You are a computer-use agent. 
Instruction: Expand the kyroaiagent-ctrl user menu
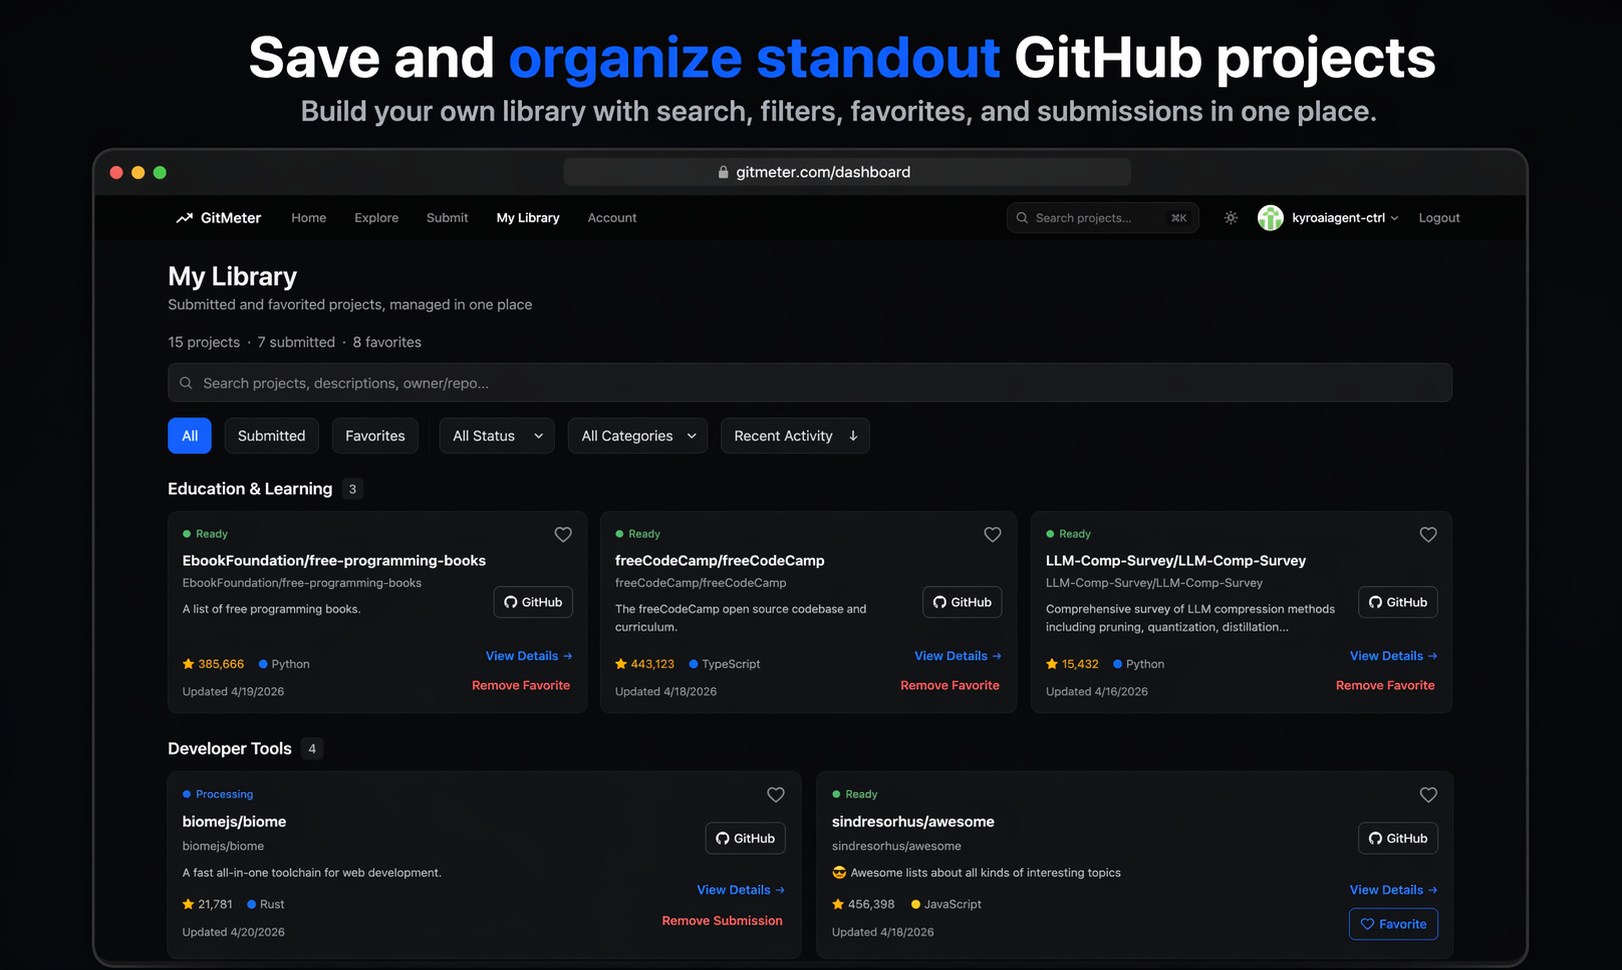click(x=1345, y=218)
